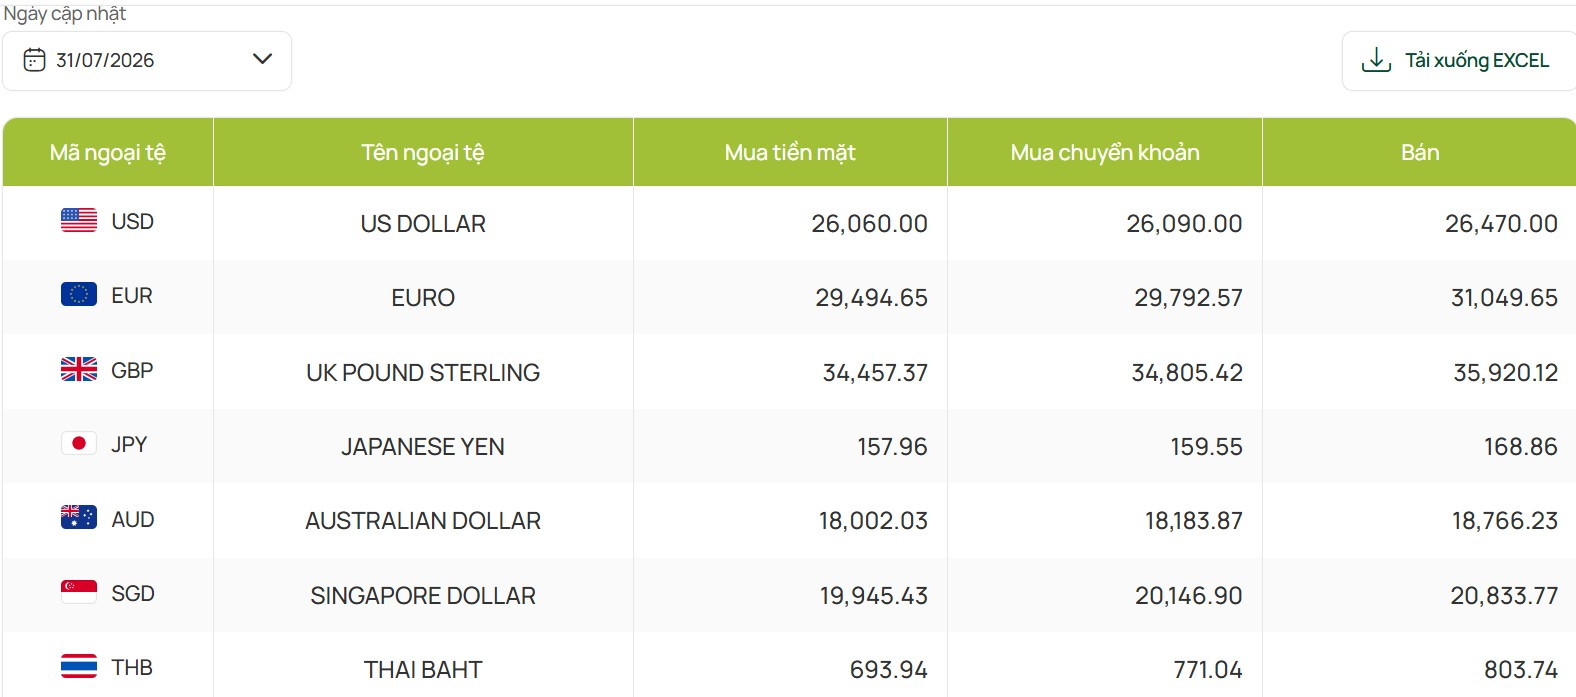The height and width of the screenshot is (697, 1576).
Task: Select the US DOLLAR currency name
Action: (x=423, y=224)
